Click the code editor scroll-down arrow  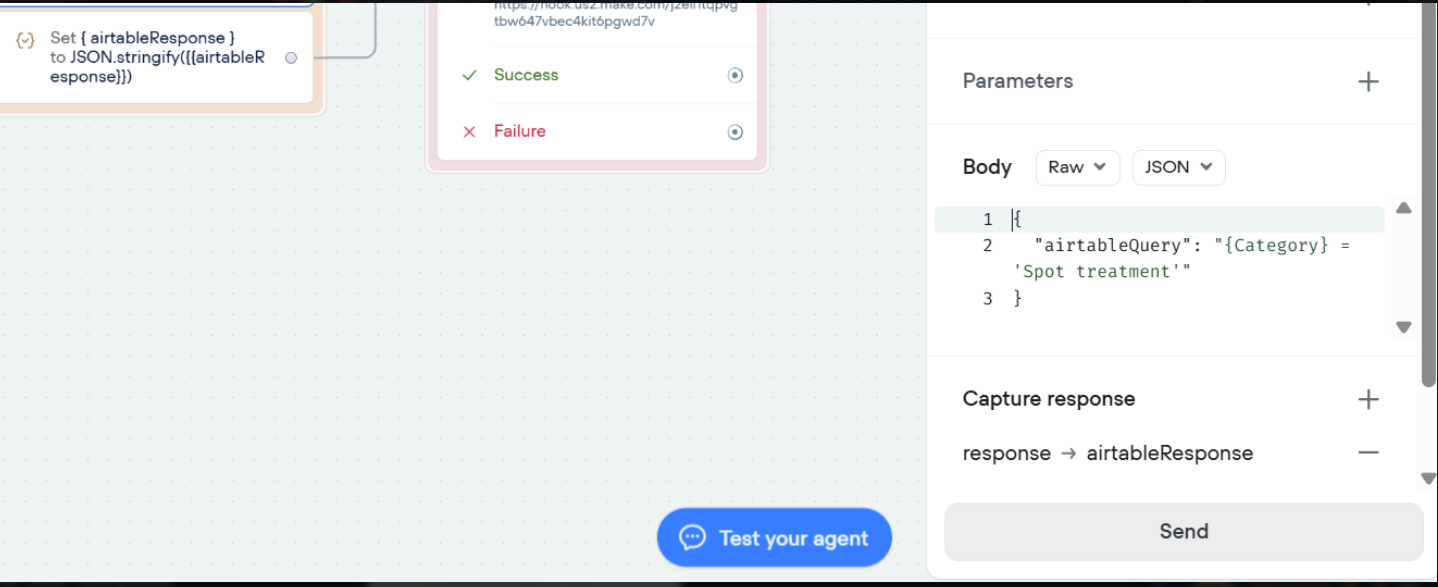(1403, 327)
